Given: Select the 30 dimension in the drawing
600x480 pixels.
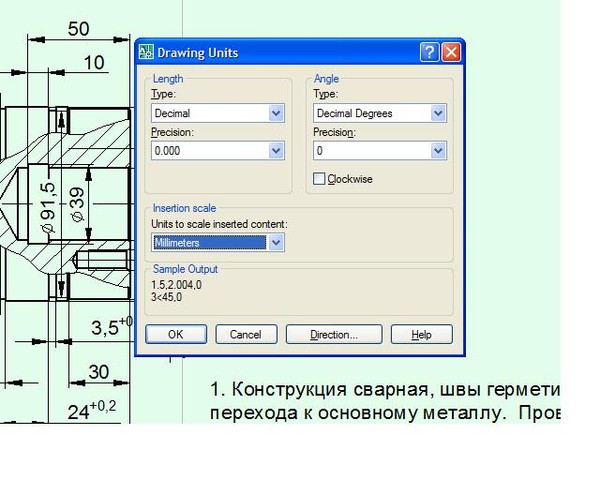Looking at the screenshot, I should click(99, 372).
